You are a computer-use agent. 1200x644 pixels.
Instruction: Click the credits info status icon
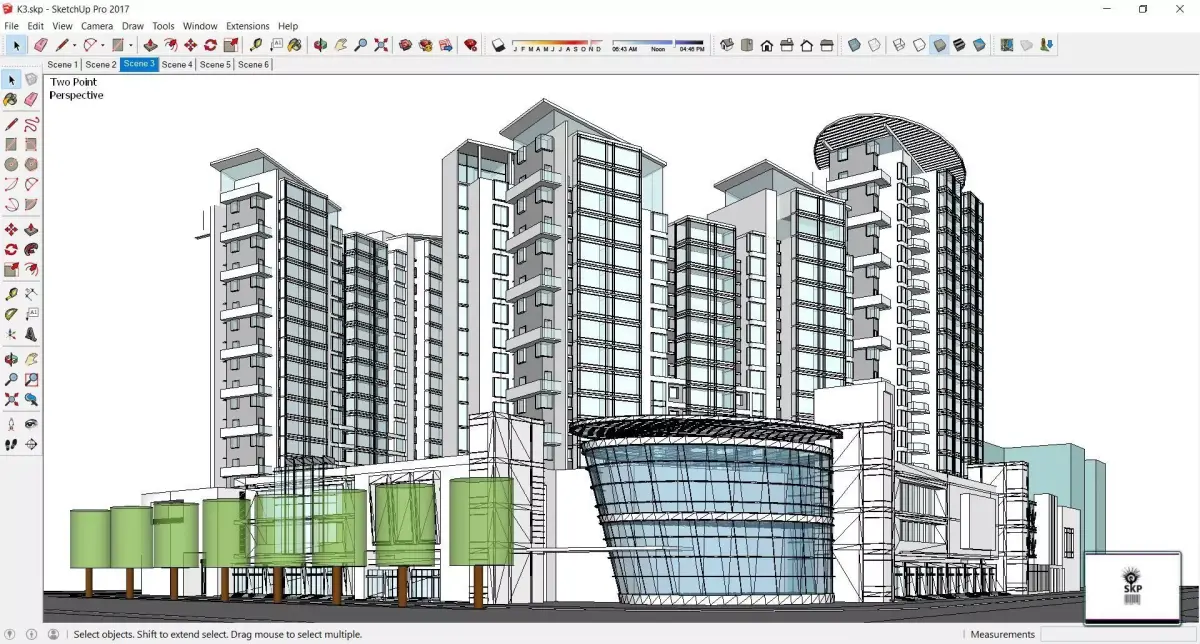(31, 634)
